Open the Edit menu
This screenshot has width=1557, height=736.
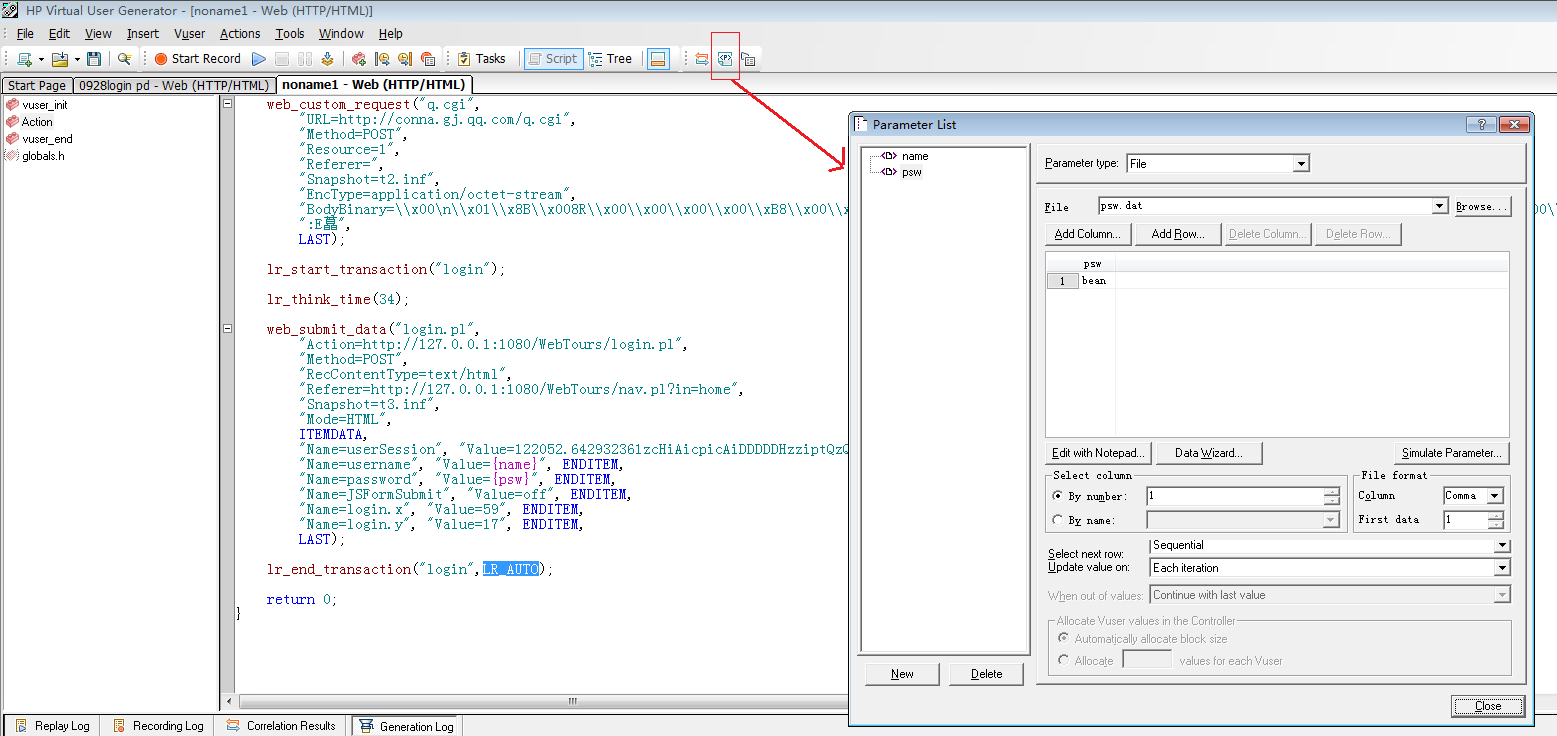pyautogui.click(x=59, y=34)
